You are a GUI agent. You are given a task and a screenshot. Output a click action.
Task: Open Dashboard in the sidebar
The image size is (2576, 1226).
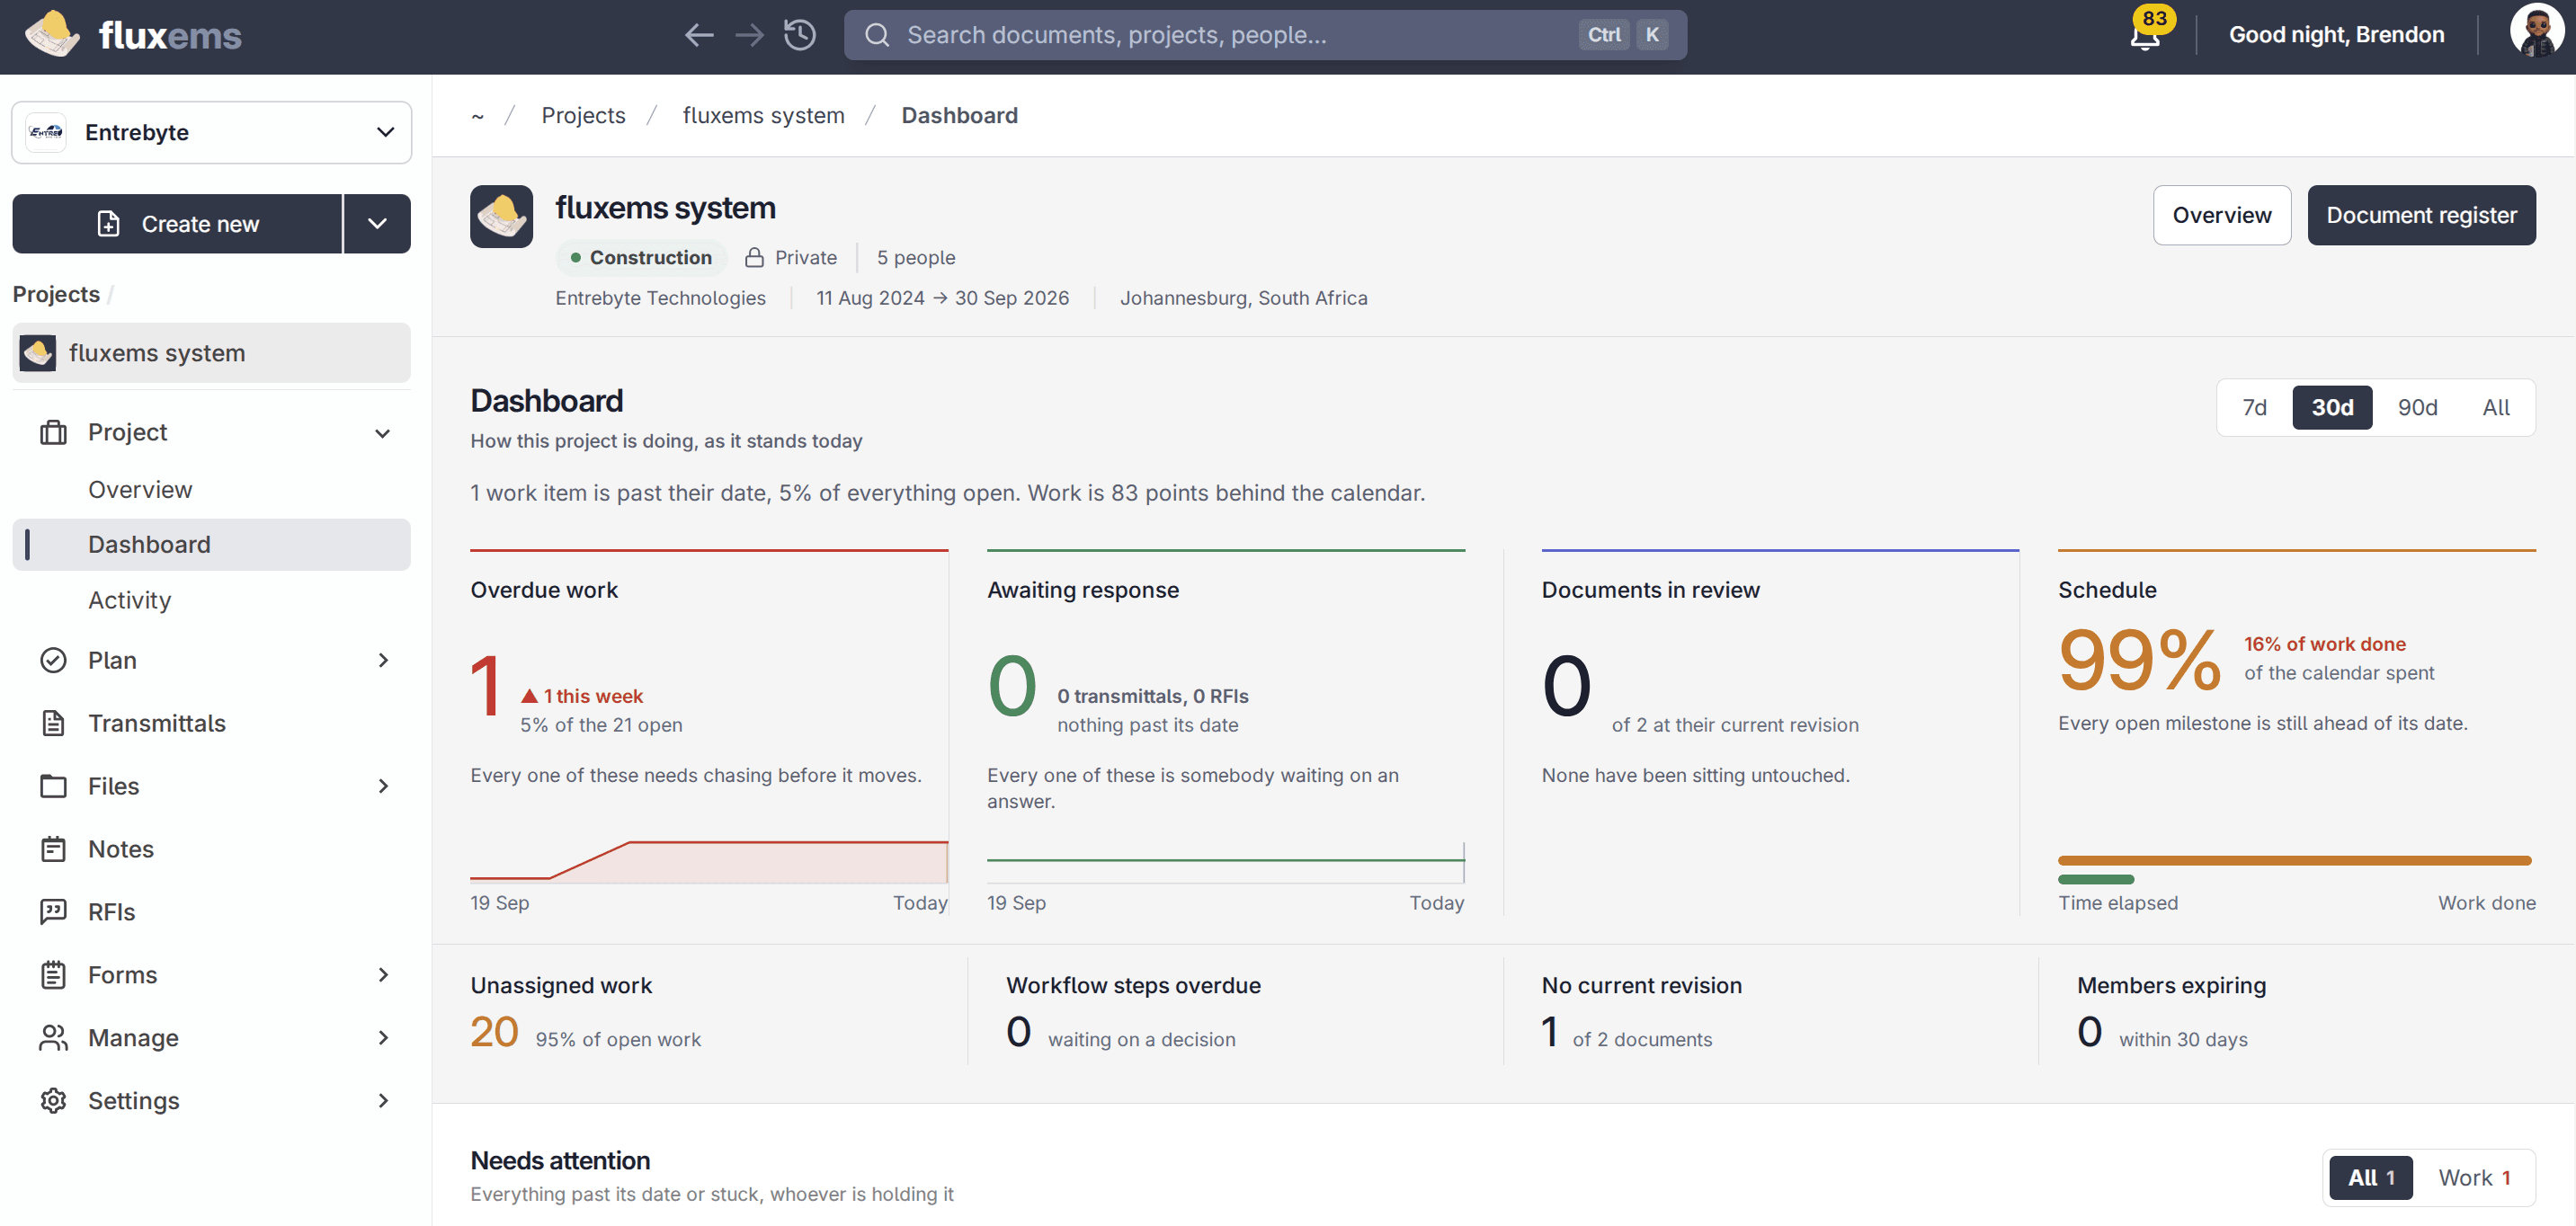211,544
